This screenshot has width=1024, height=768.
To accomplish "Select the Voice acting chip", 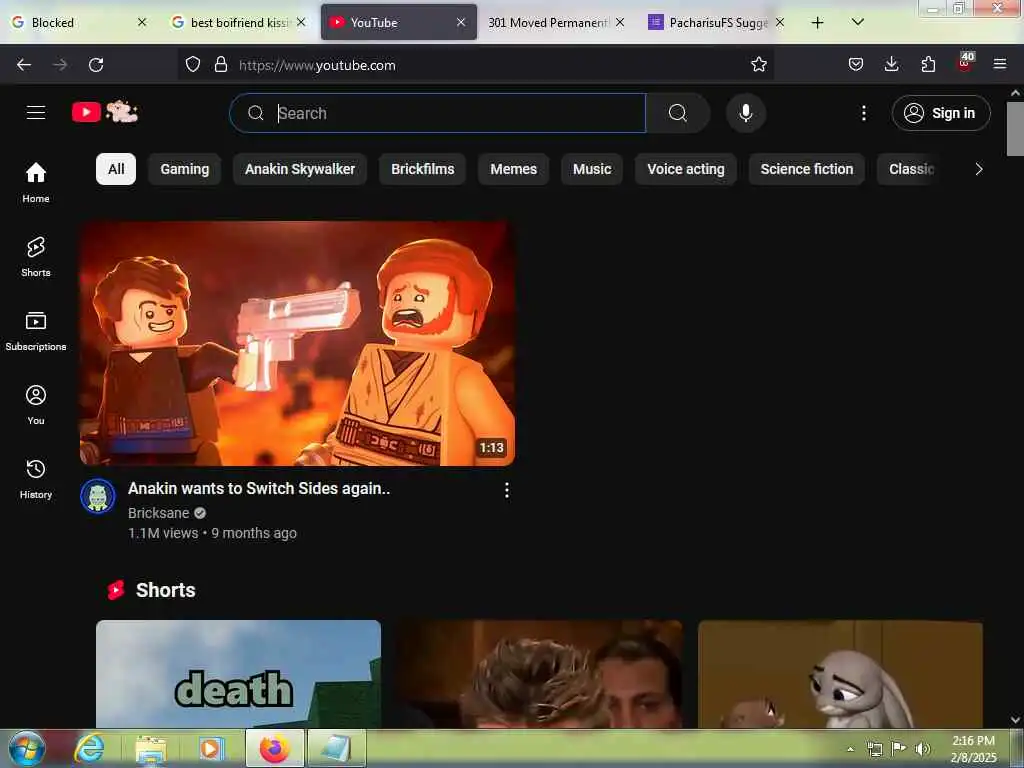I will 686,169.
